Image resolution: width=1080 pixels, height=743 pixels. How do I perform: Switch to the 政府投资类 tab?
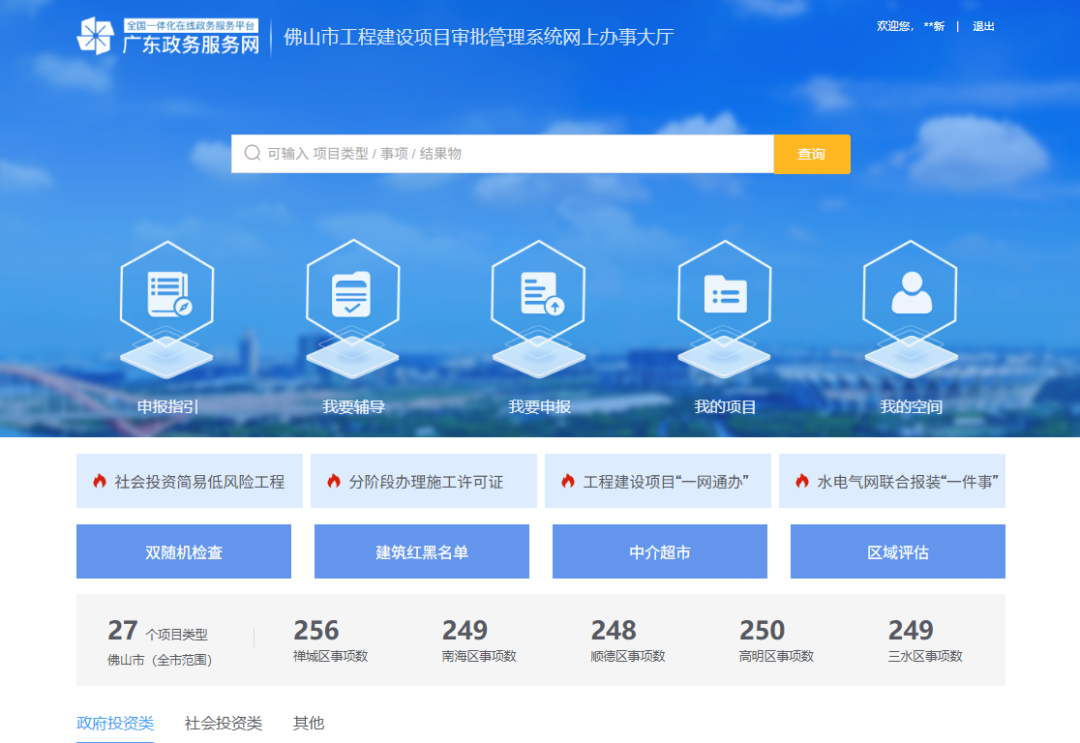click(115, 723)
